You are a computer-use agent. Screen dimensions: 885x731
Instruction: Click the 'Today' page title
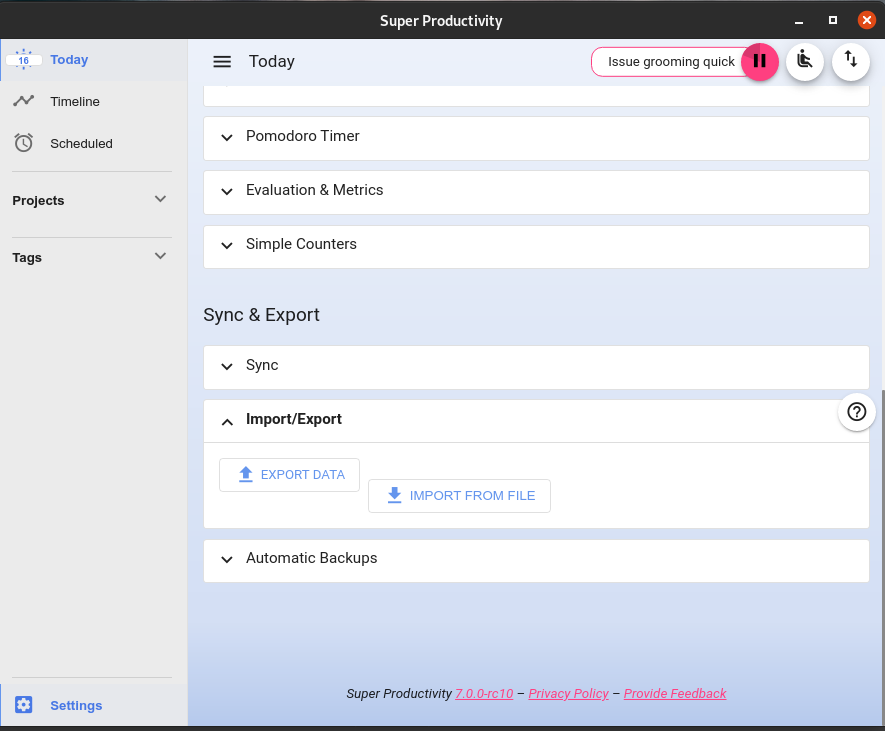click(x=272, y=62)
